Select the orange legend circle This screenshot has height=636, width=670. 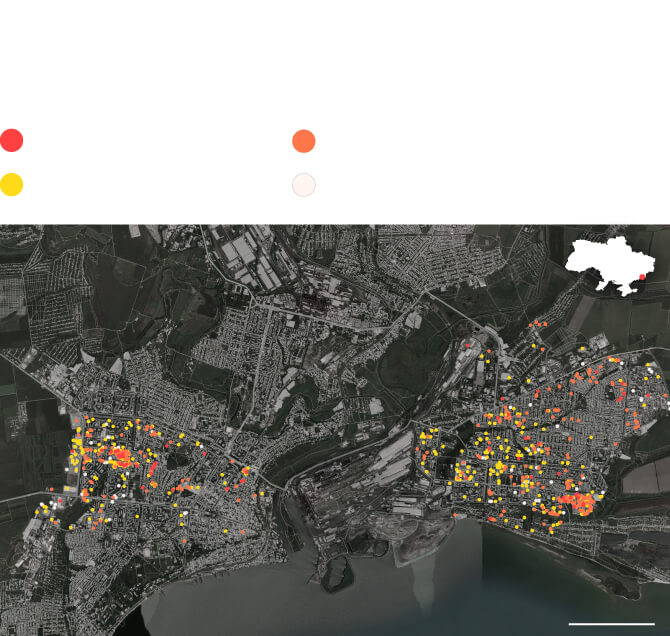click(x=304, y=141)
